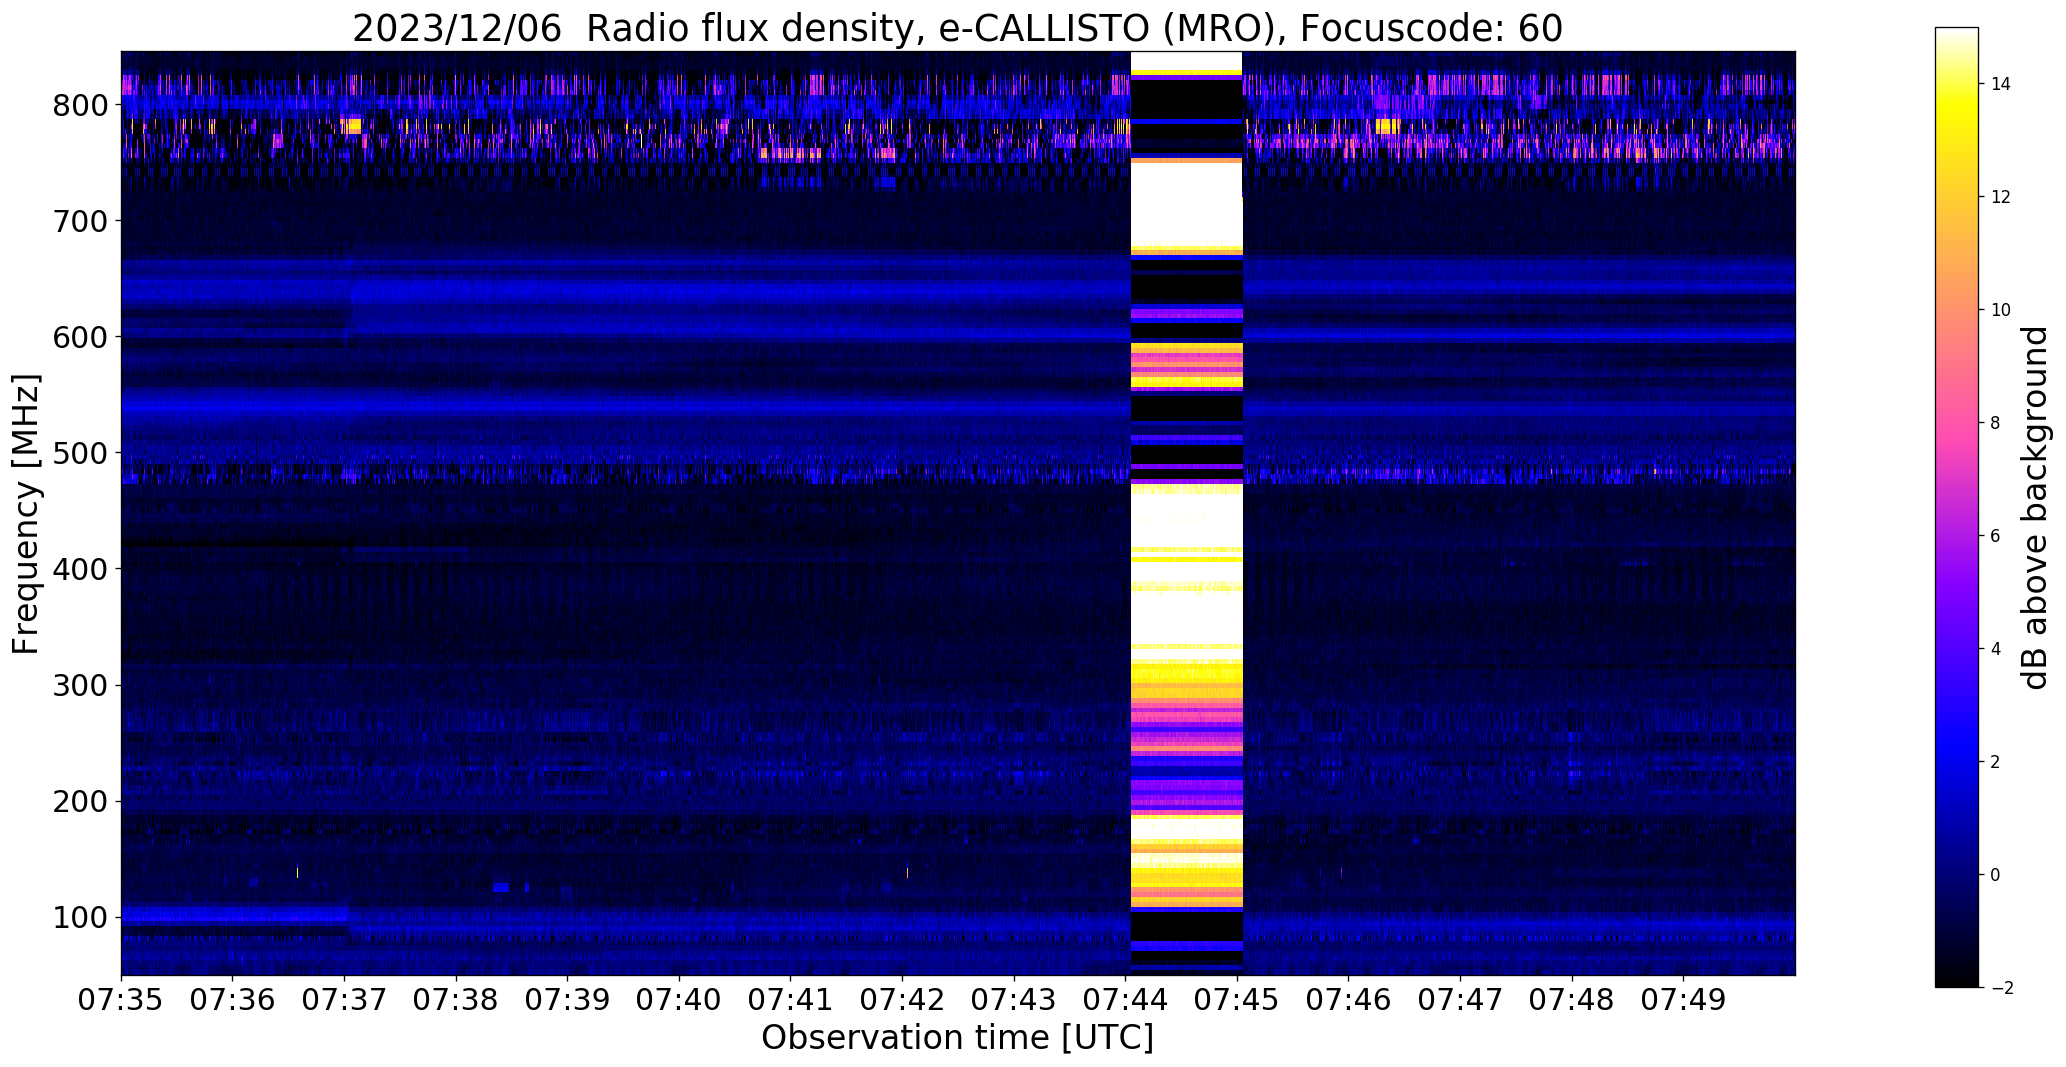The image size is (2066, 1067).
Task: Click the colorbar tick label 8
Action: [1996, 423]
